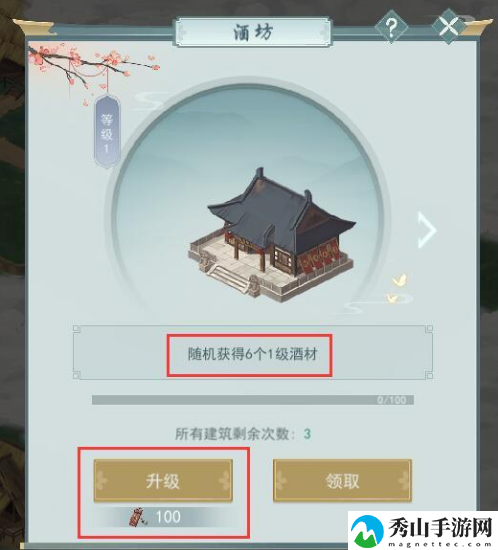Go to next building with right chevron
The width and height of the screenshot is (498, 550).
click(x=427, y=230)
